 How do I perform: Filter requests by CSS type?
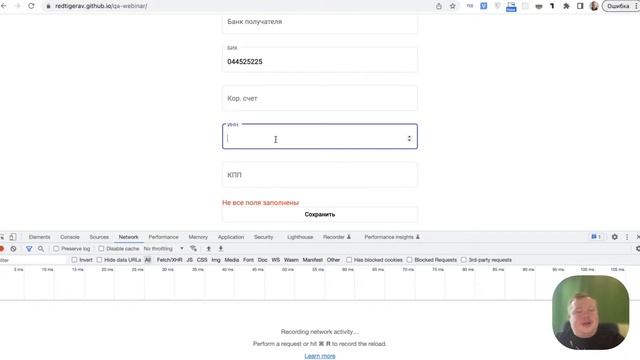coord(202,260)
